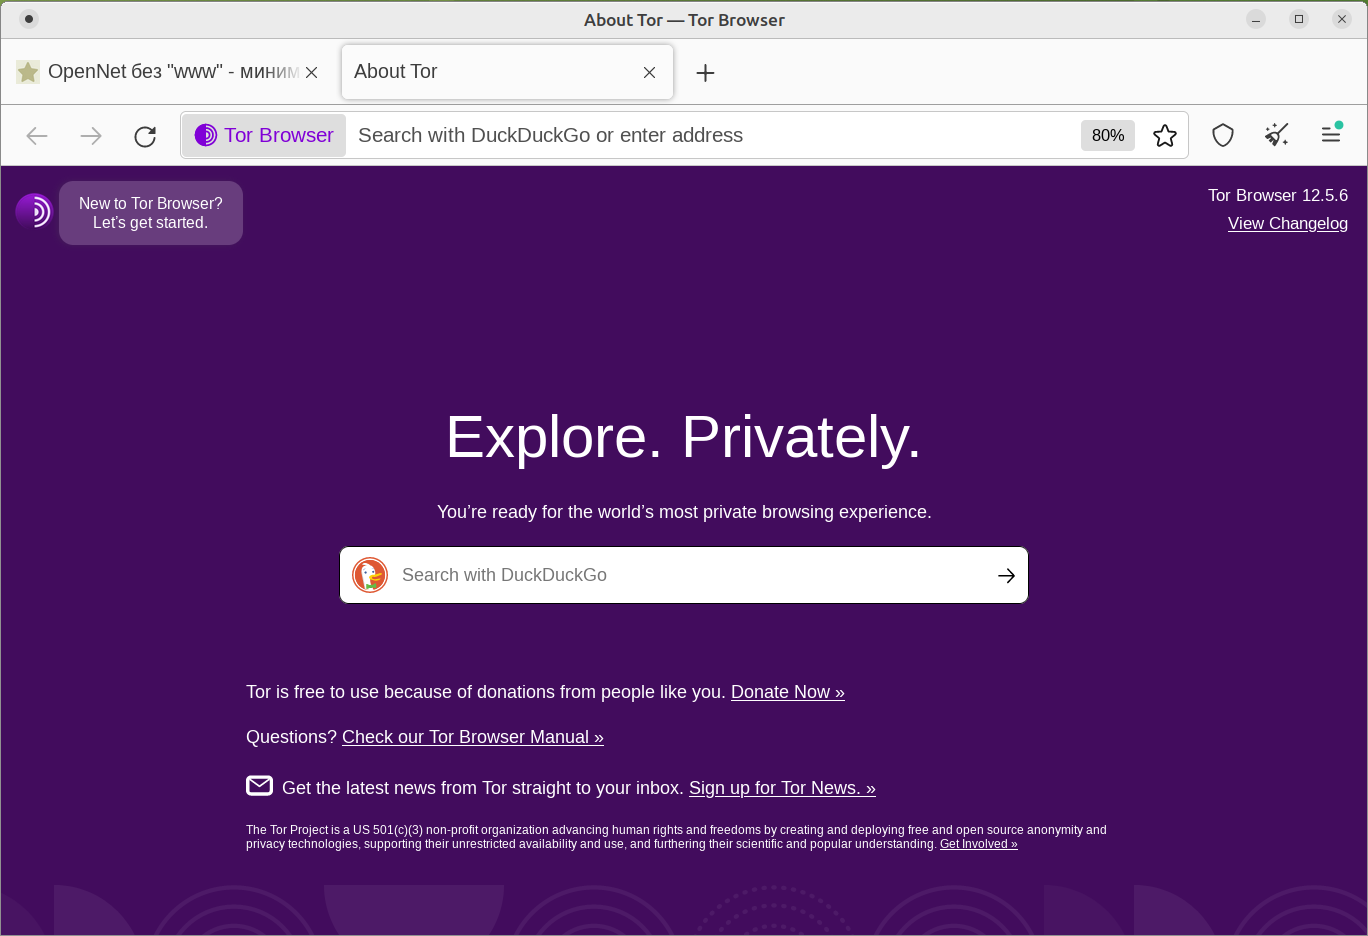Open the security level shield

[x=1223, y=135]
